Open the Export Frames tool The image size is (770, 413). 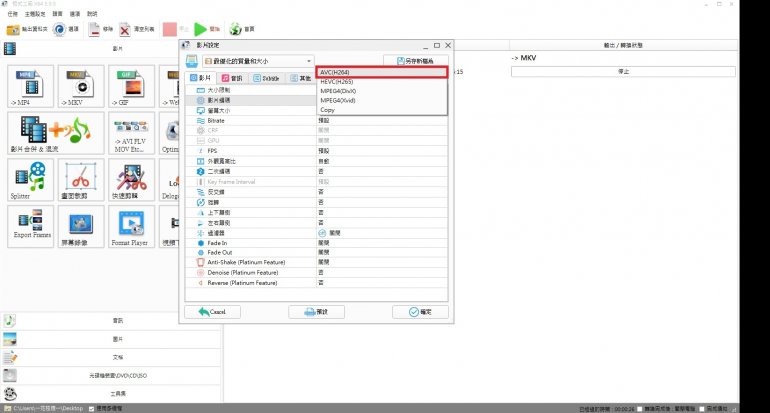(30, 226)
